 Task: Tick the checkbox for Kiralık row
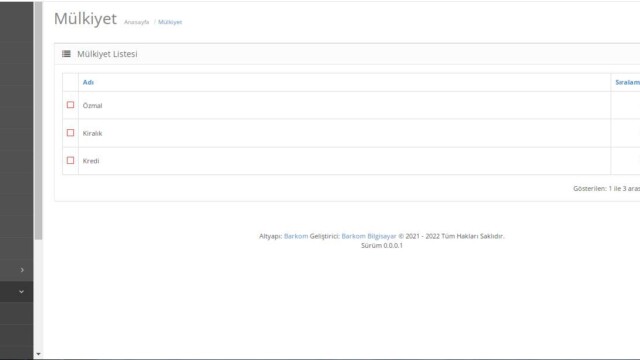[70, 133]
